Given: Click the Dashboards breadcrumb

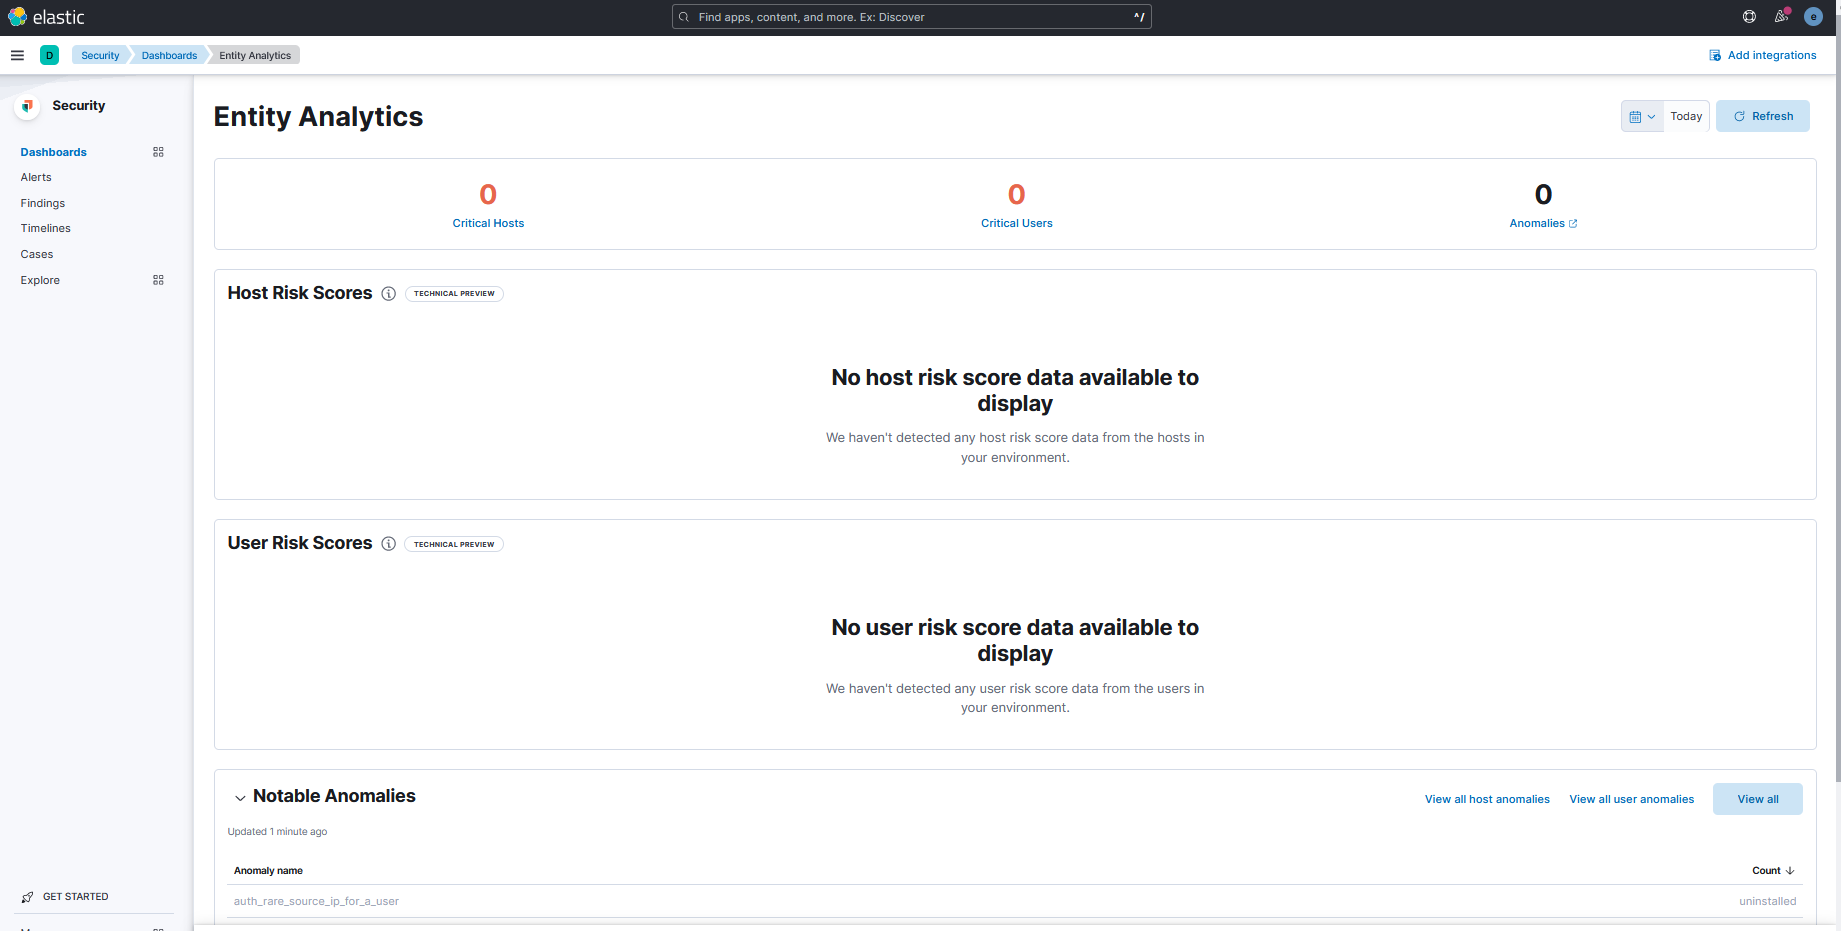Looking at the screenshot, I should pyautogui.click(x=169, y=56).
